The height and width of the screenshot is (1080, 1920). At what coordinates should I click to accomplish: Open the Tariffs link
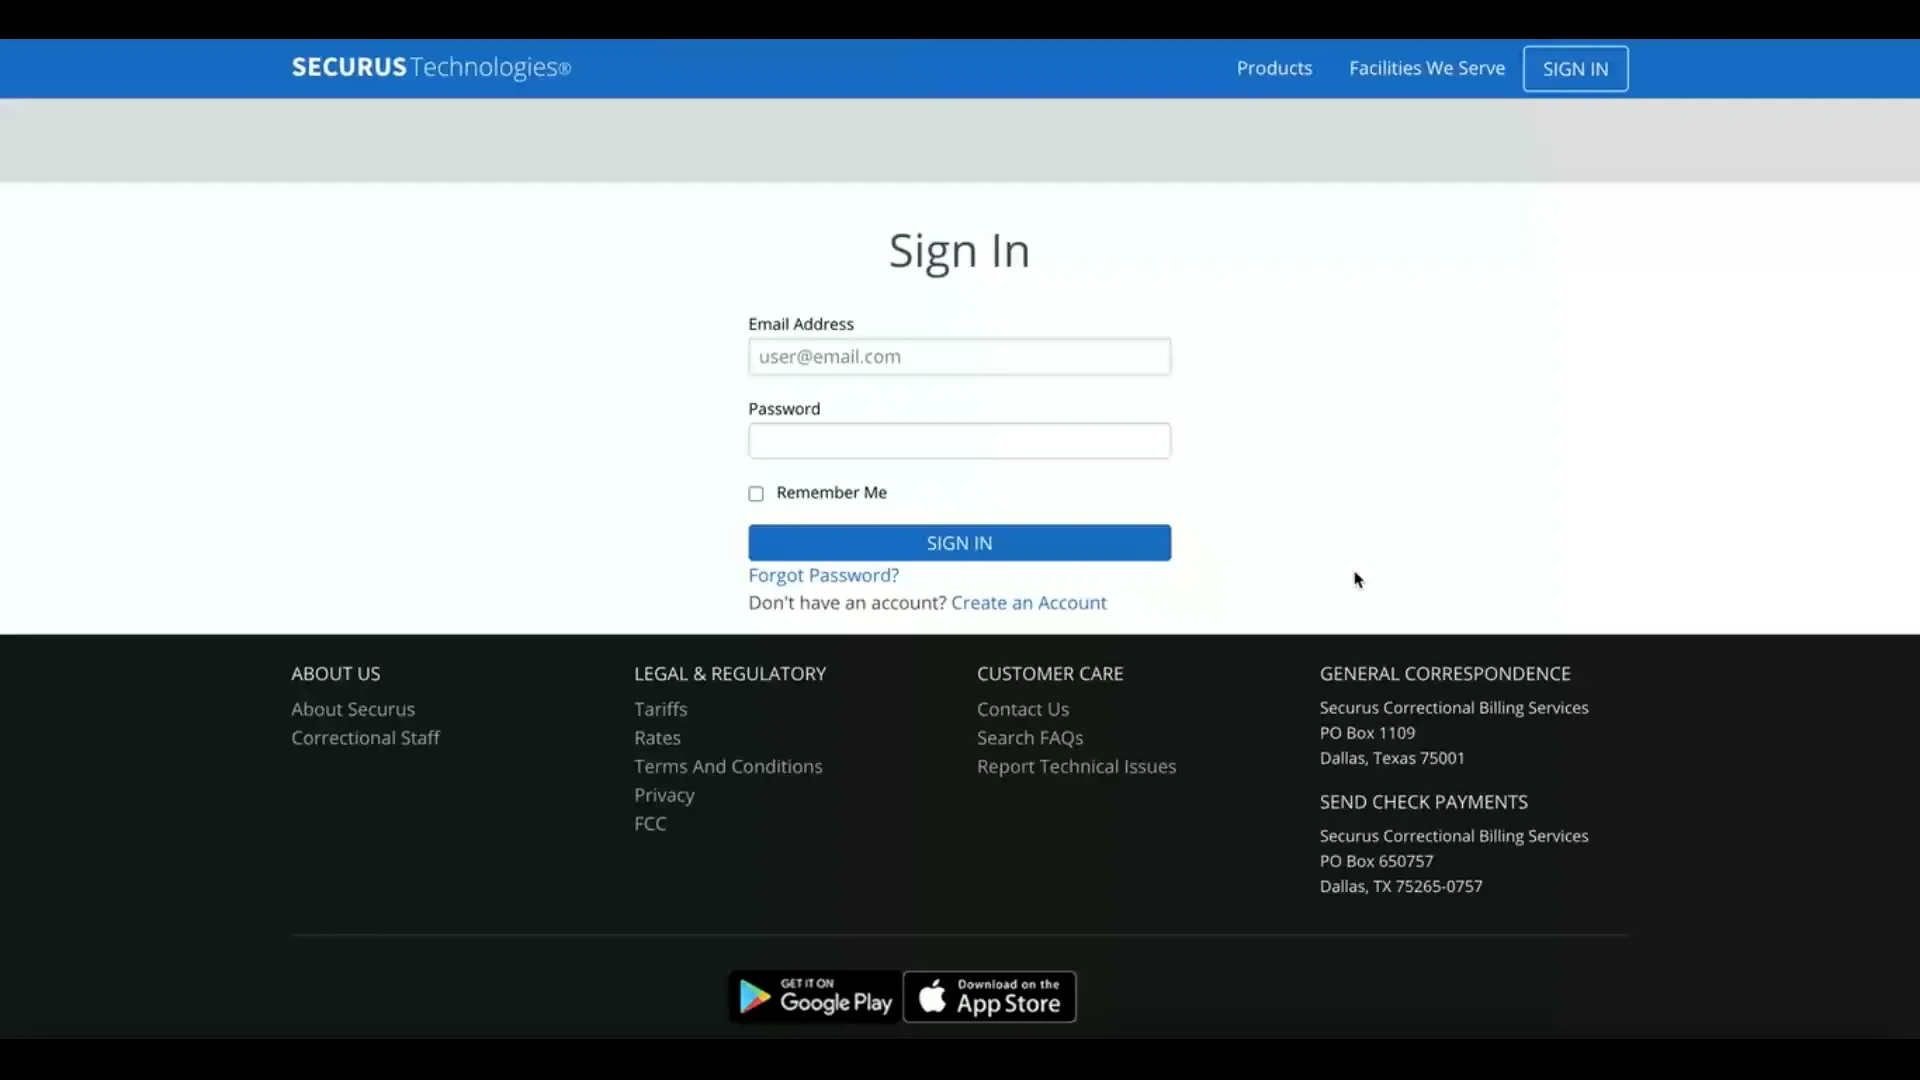click(660, 709)
